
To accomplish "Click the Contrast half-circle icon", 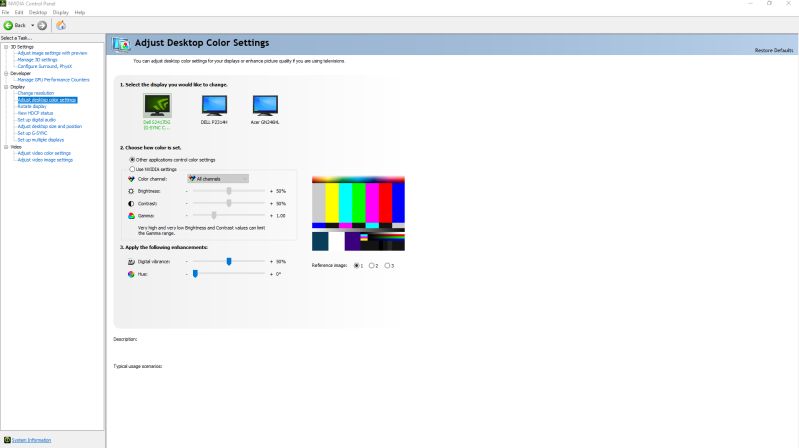I will 131,203.
